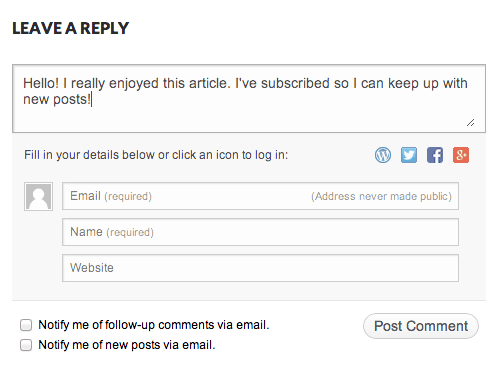Click the textarea resize handle corner
The width and height of the screenshot is (499, 374).
click(471, 123)
